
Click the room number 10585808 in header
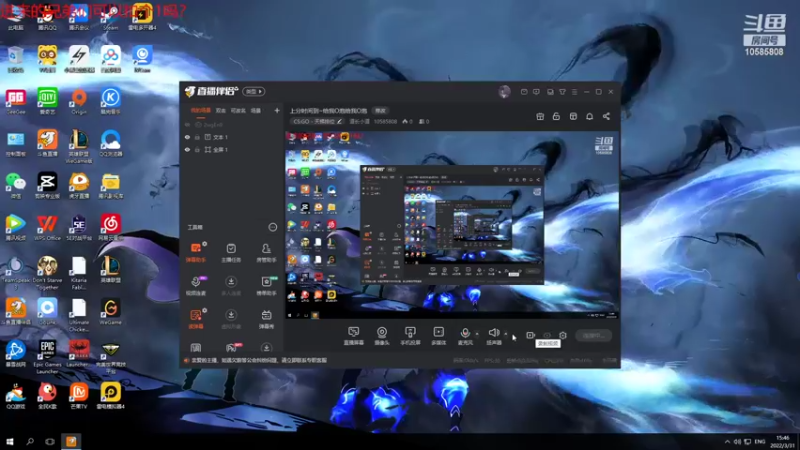tap(385, 121)
